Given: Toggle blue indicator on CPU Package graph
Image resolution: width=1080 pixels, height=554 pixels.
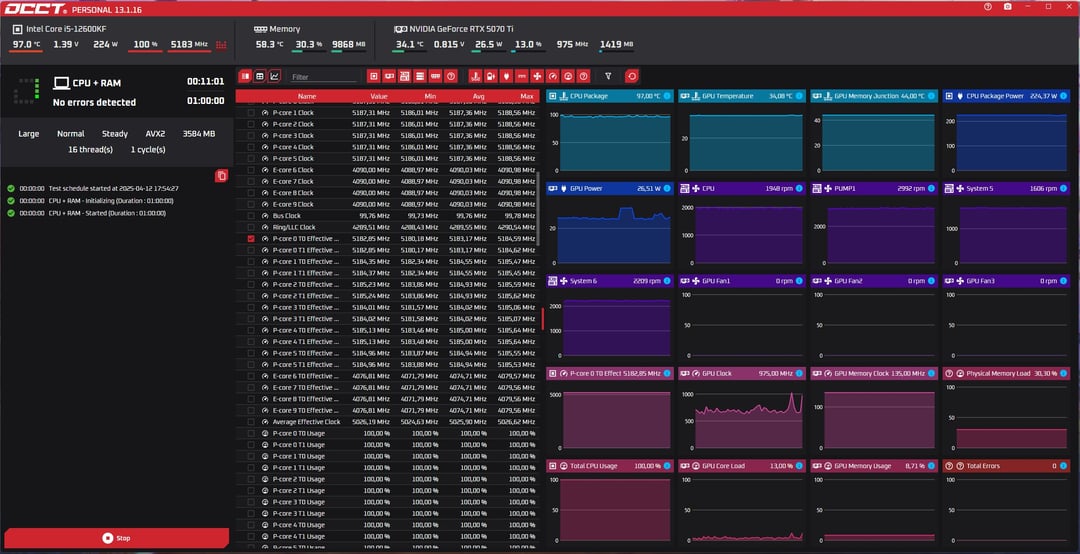Looking at the screenshot, I should (x=667, y=96).
